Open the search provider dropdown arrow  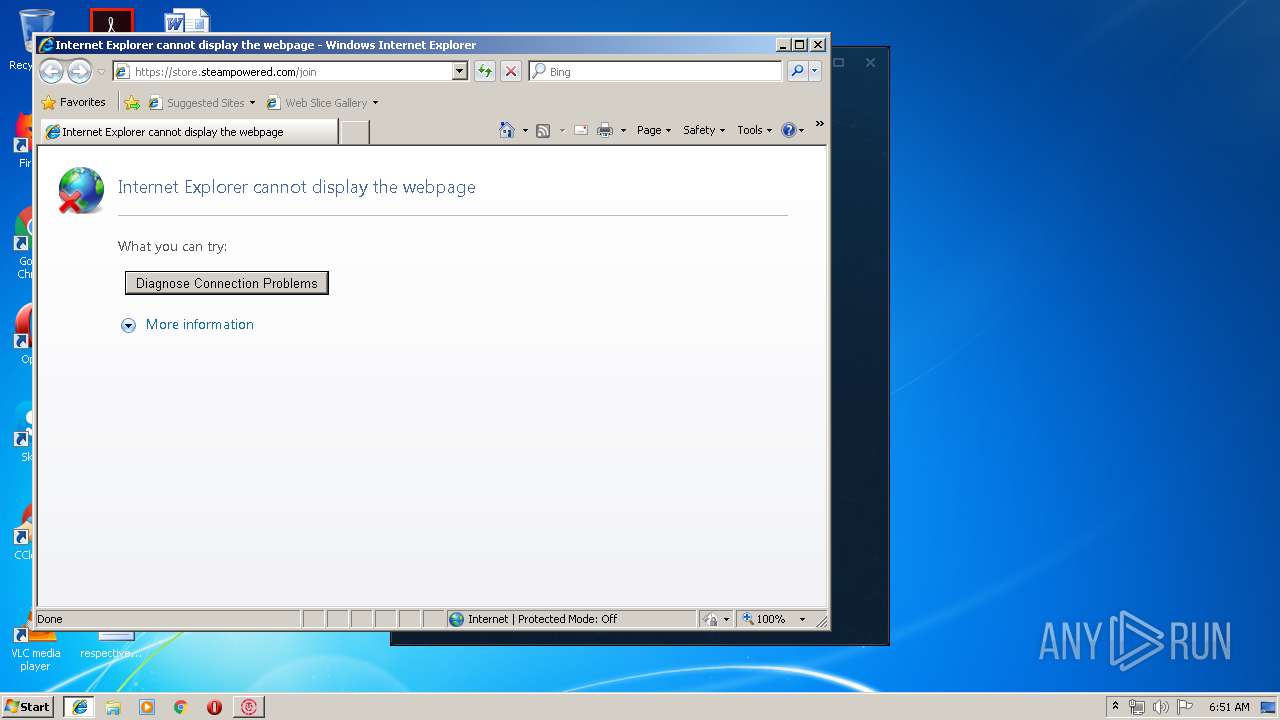pos(815,71)
